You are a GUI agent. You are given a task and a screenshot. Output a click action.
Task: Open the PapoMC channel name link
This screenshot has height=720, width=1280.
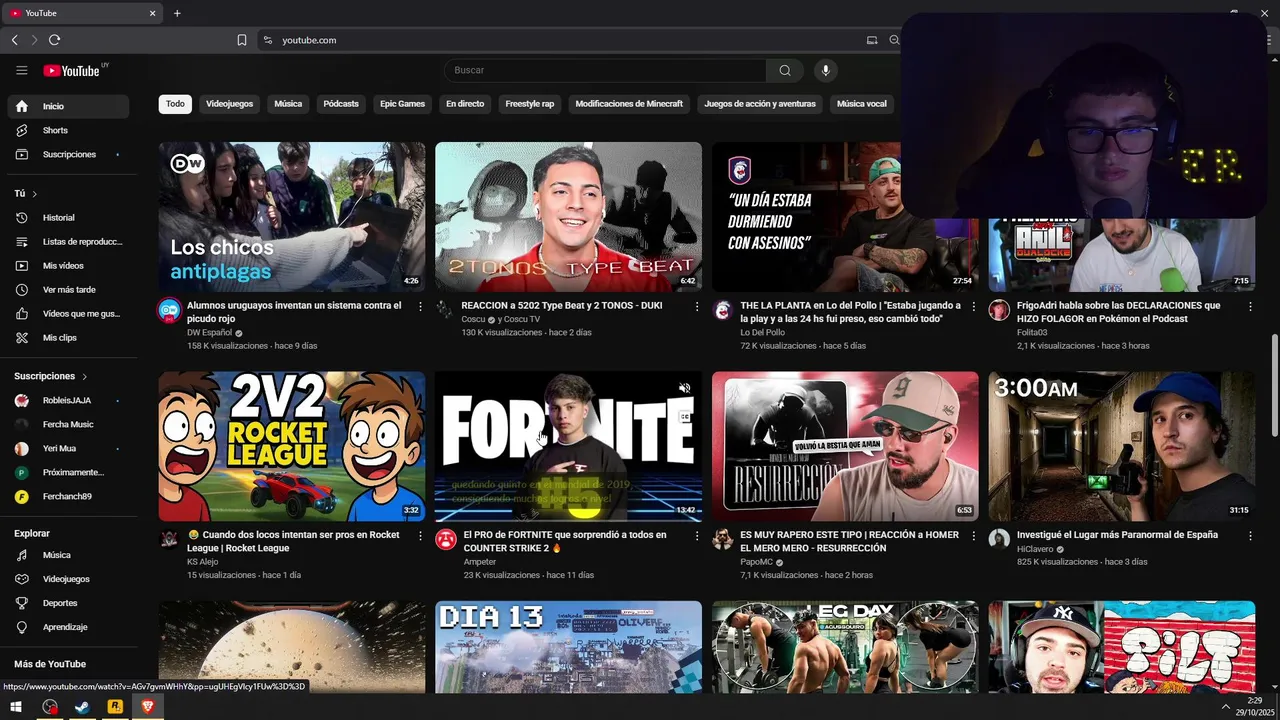757,562
